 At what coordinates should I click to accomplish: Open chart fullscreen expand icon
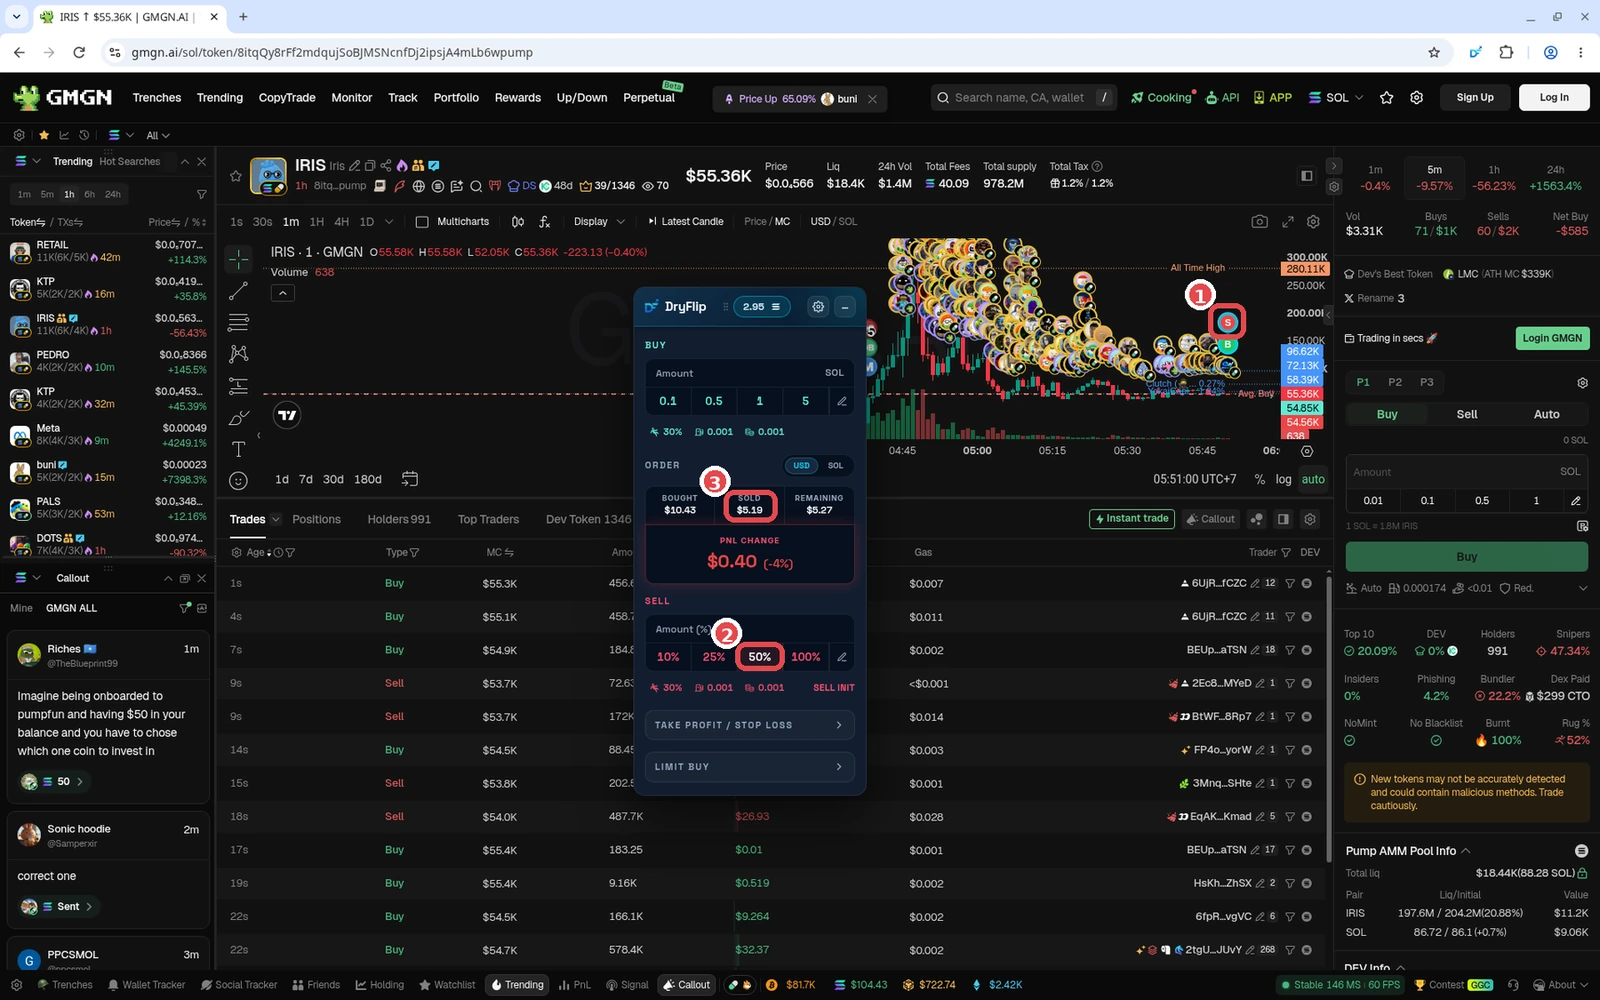(x=1288, y=221)
